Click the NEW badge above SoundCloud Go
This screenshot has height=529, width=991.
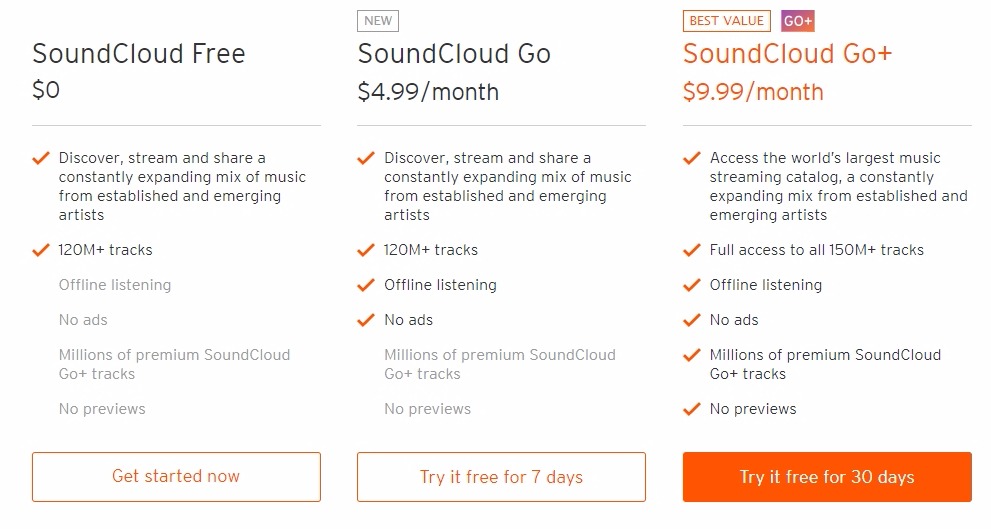pyautogui.click(x=378, y=21)
